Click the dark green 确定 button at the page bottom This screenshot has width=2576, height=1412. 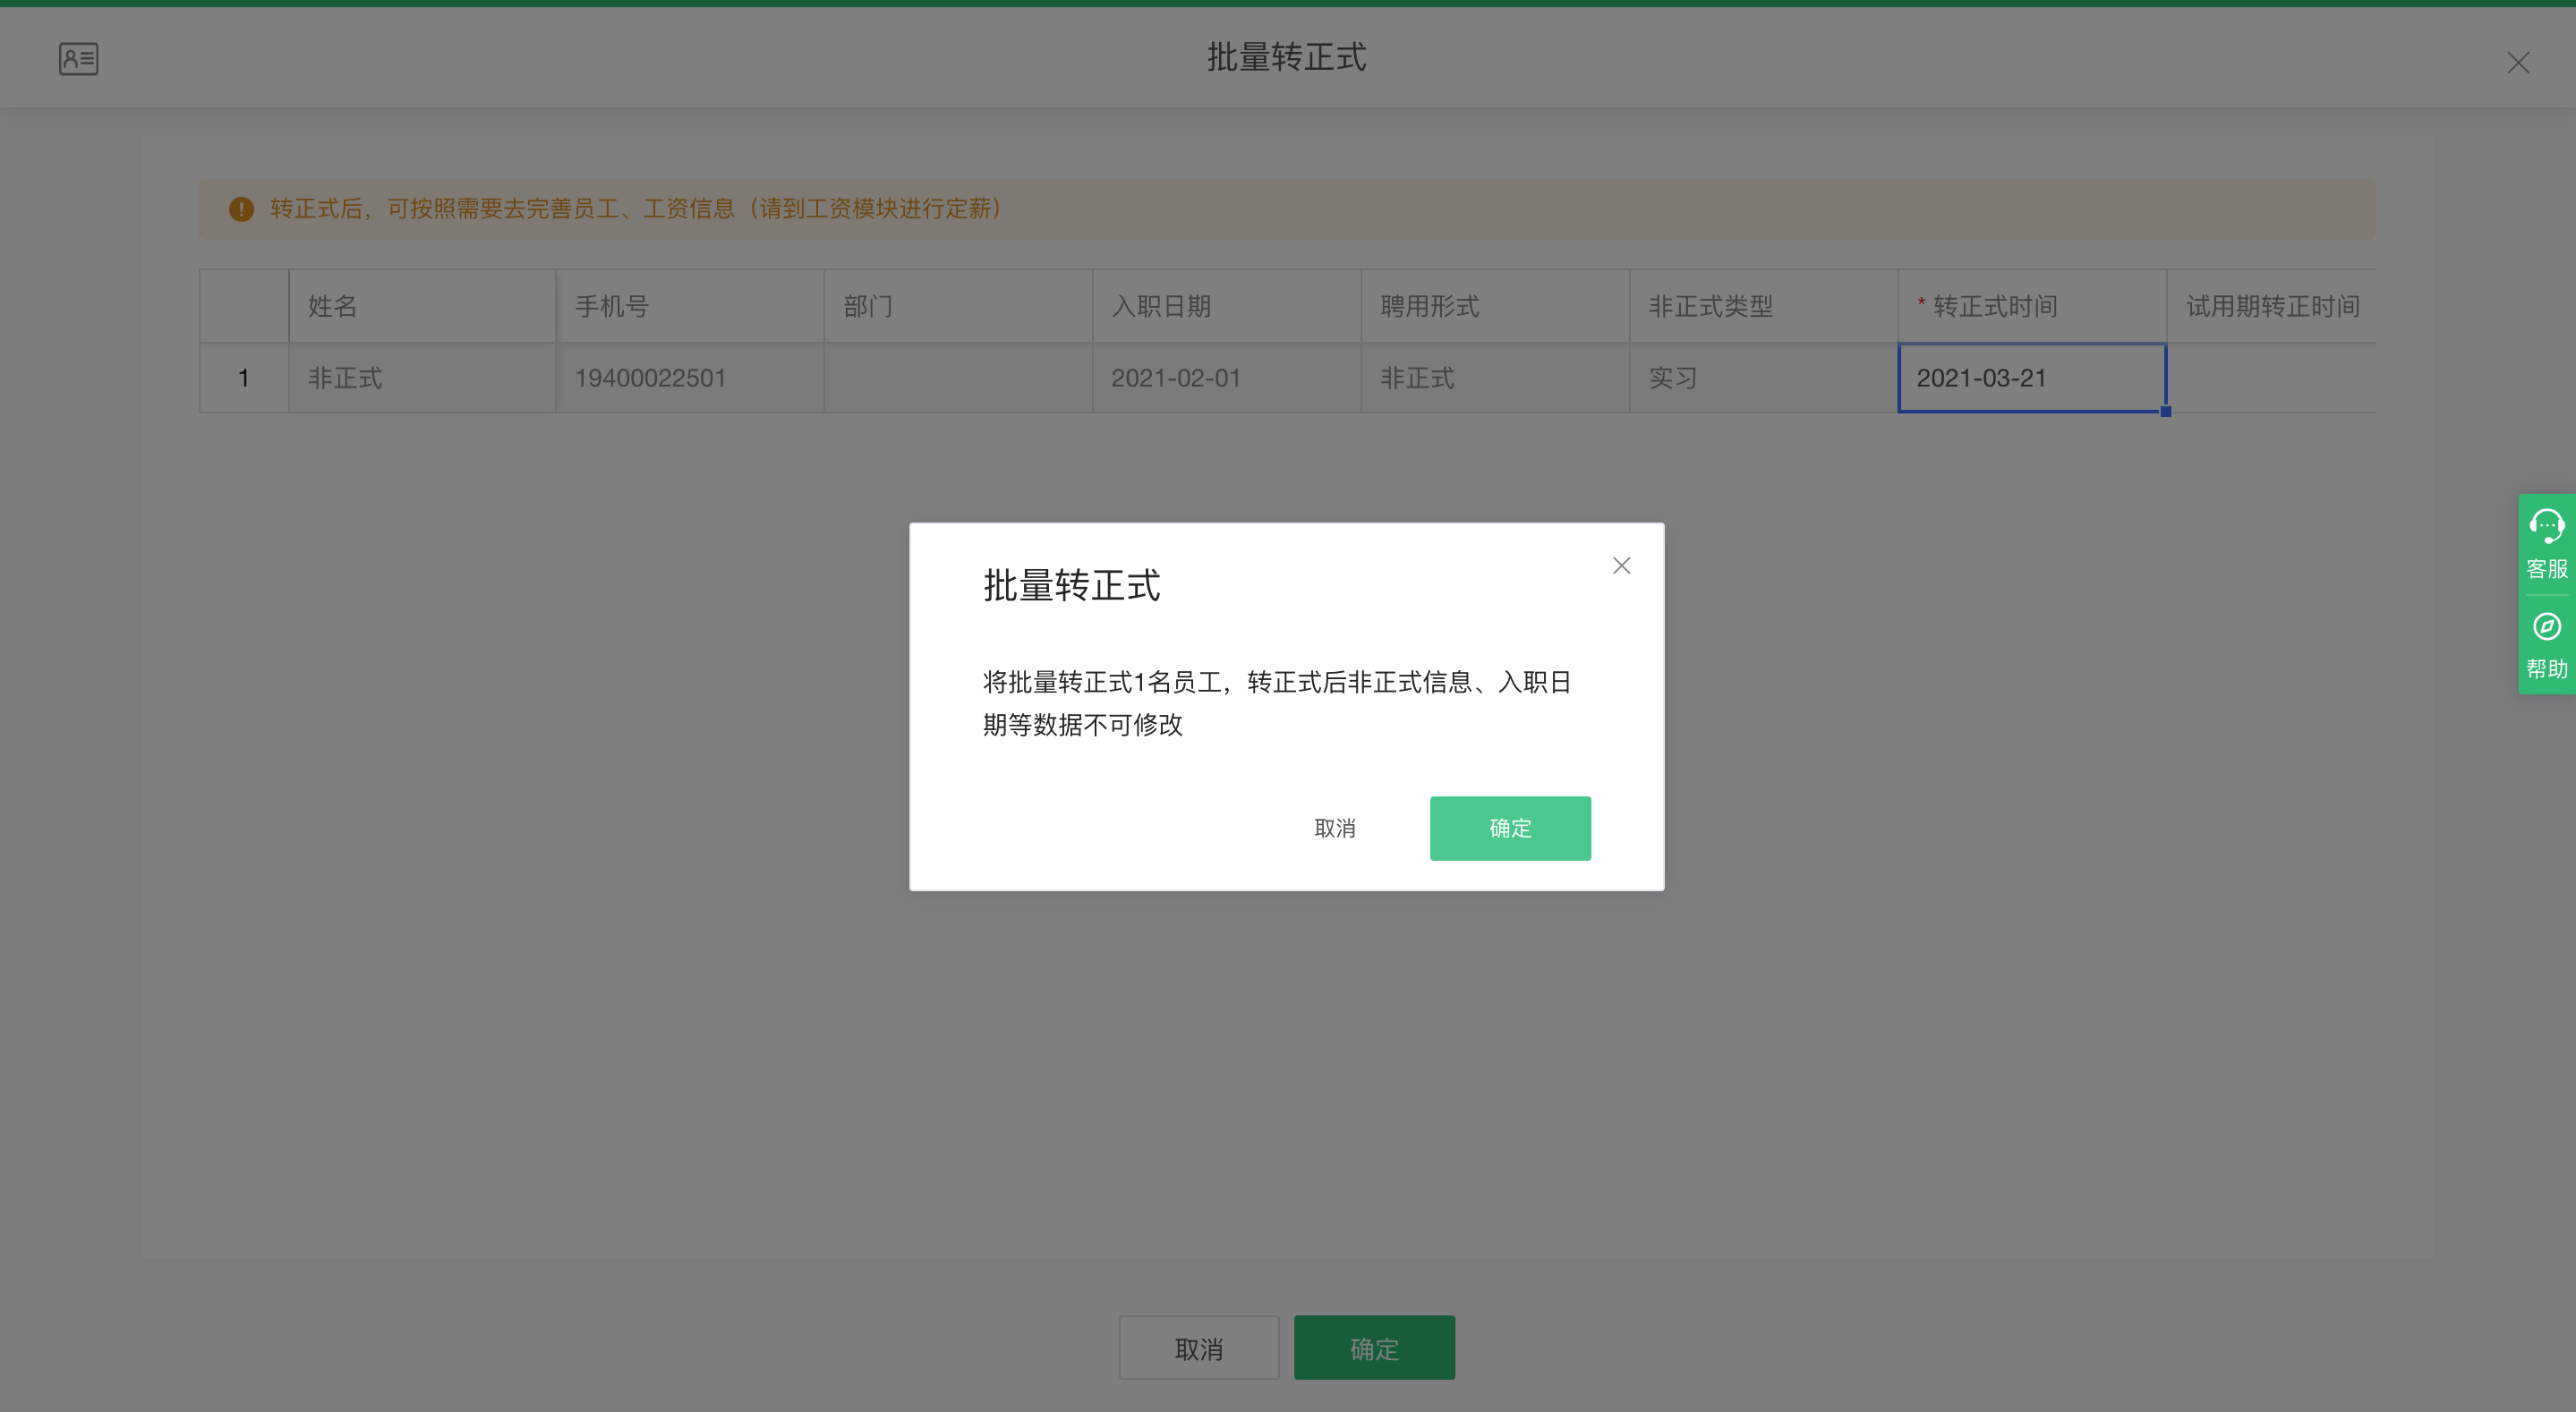tap(1374, 1348)
